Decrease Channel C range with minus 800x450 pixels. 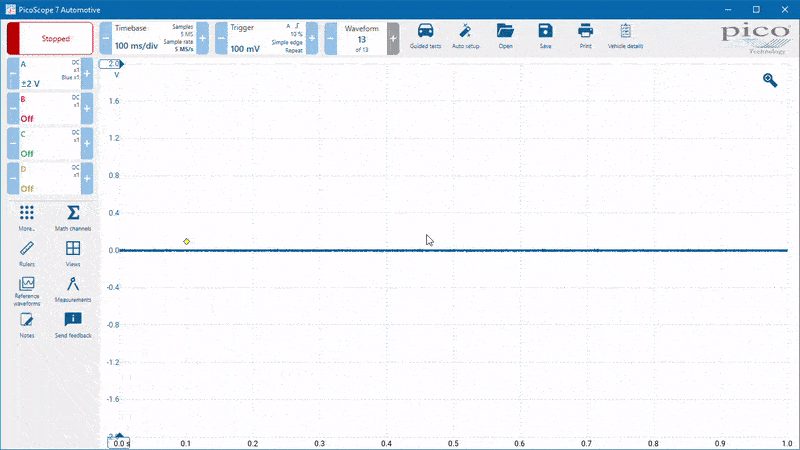[x=13, y=143]
